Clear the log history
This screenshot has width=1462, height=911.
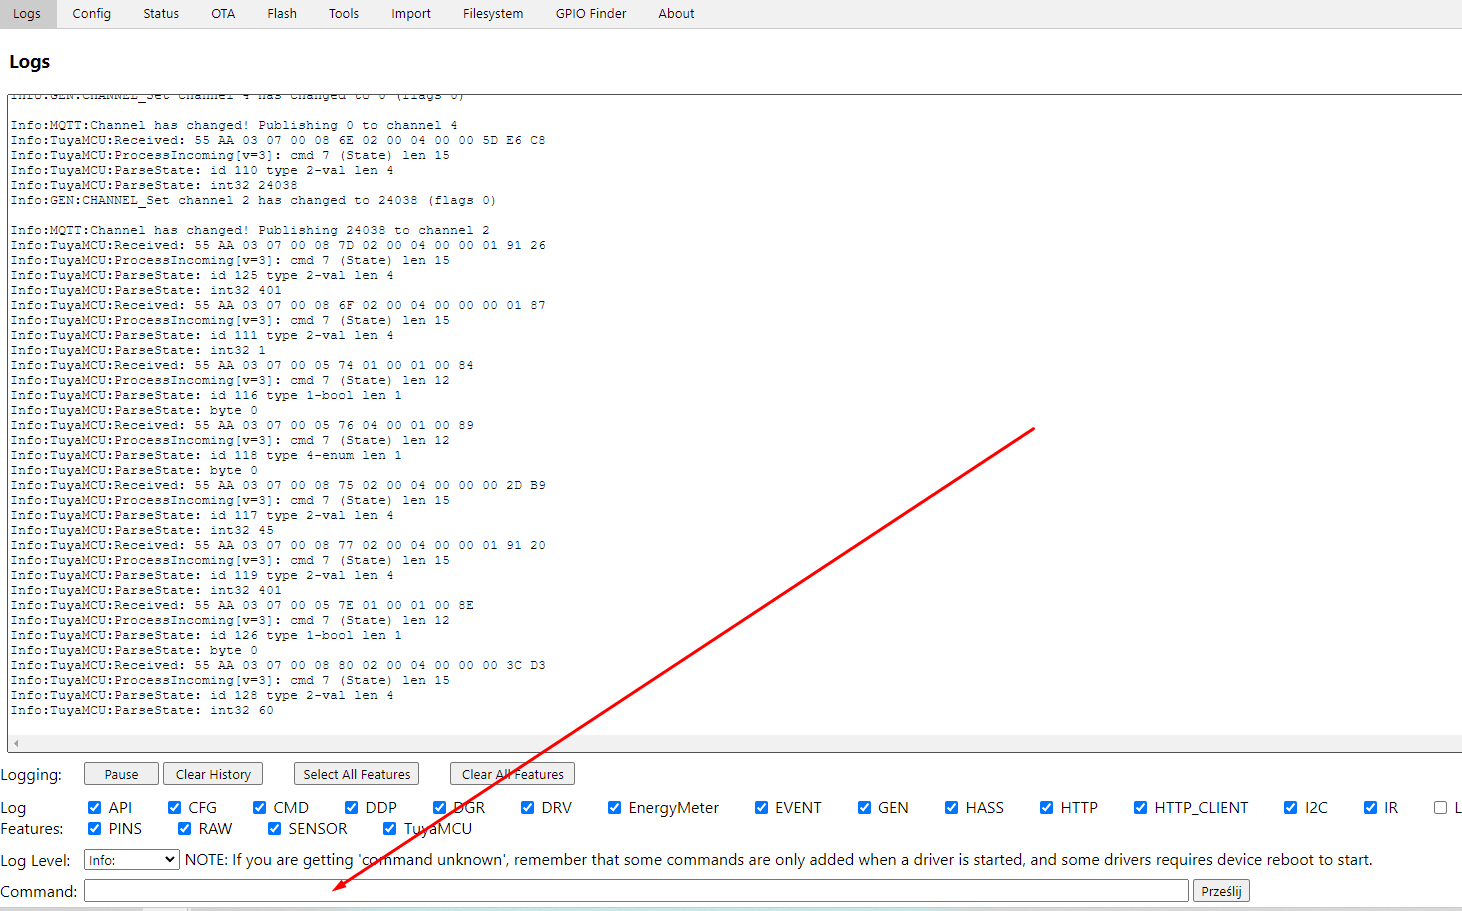click(x=212, y=773)
